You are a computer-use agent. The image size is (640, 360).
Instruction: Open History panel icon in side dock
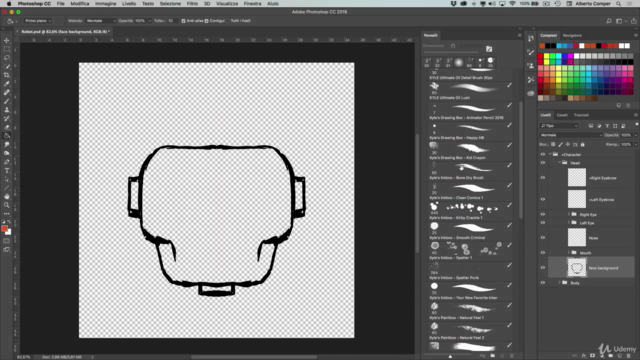531,38
